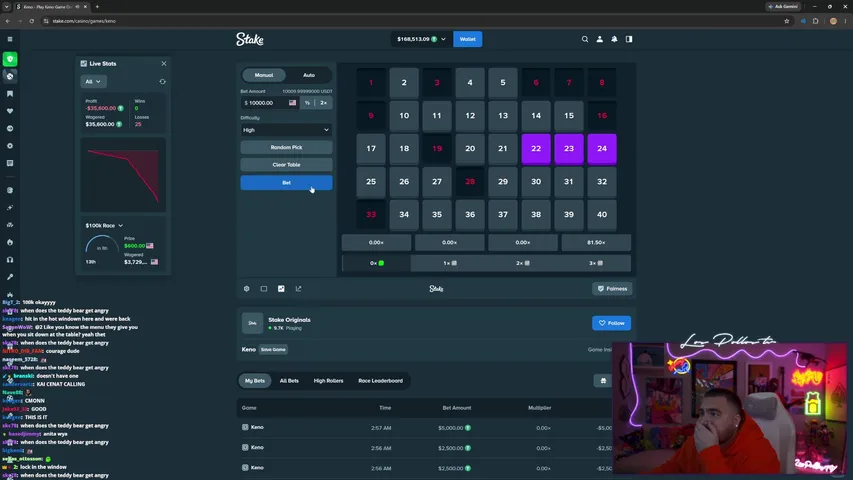Open the search icon in header

pos(585,39)
